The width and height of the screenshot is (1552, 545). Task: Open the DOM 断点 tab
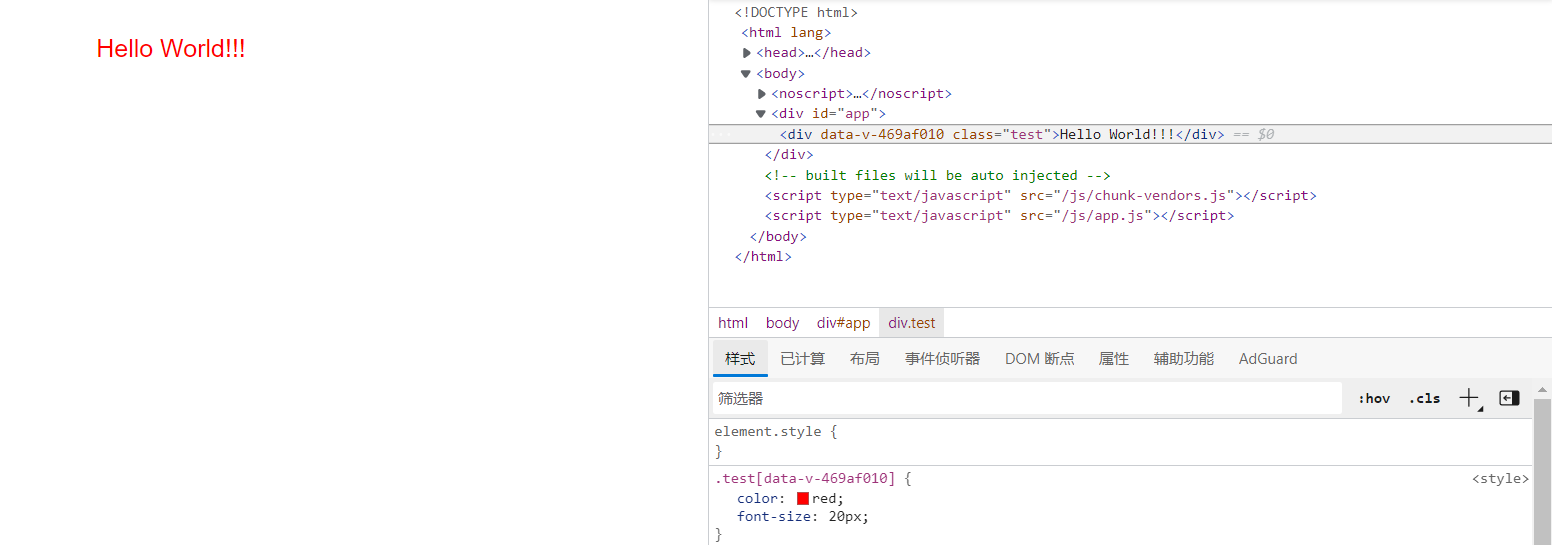tap(1040, 358)
